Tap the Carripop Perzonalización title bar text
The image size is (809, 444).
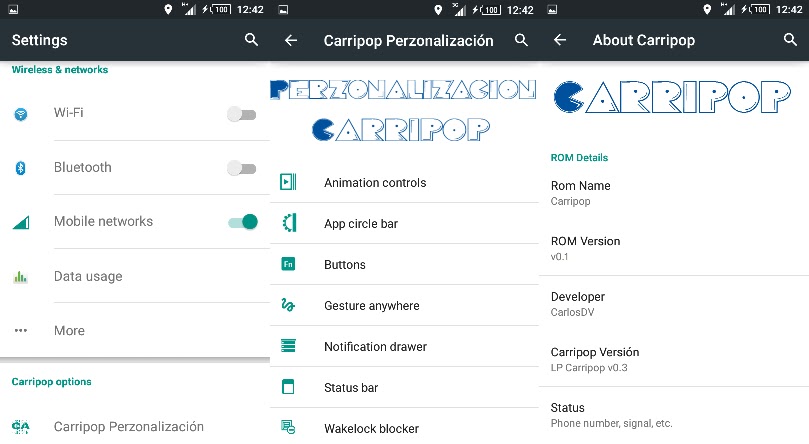pos(408,41)
